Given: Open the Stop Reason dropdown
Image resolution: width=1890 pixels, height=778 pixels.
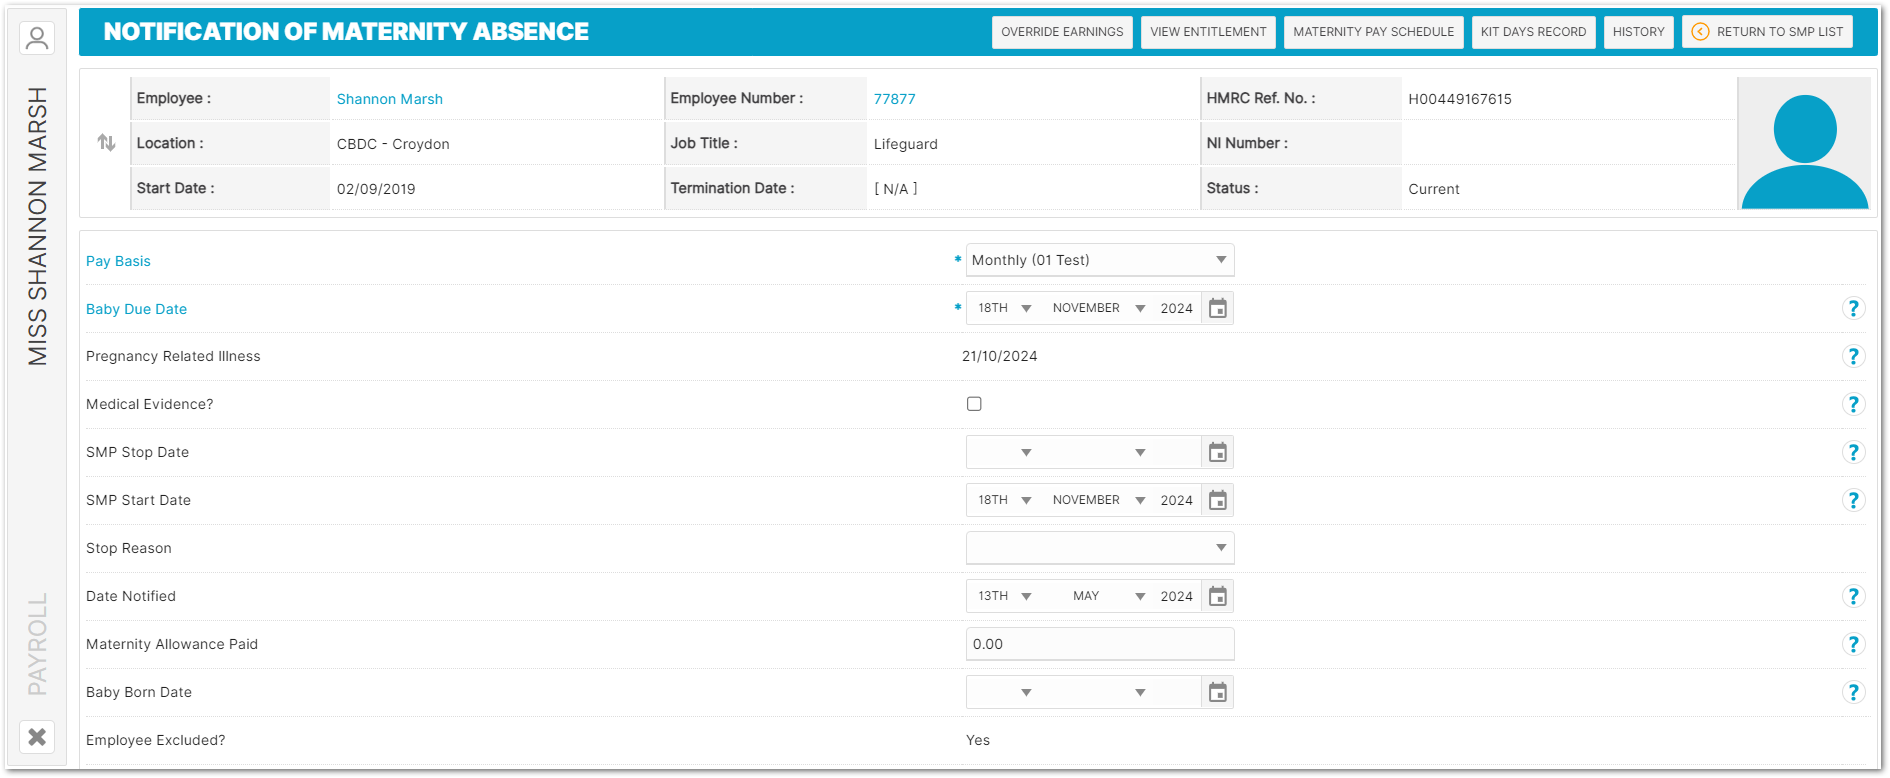Looking at the screenshot, I should (1100, 548).
